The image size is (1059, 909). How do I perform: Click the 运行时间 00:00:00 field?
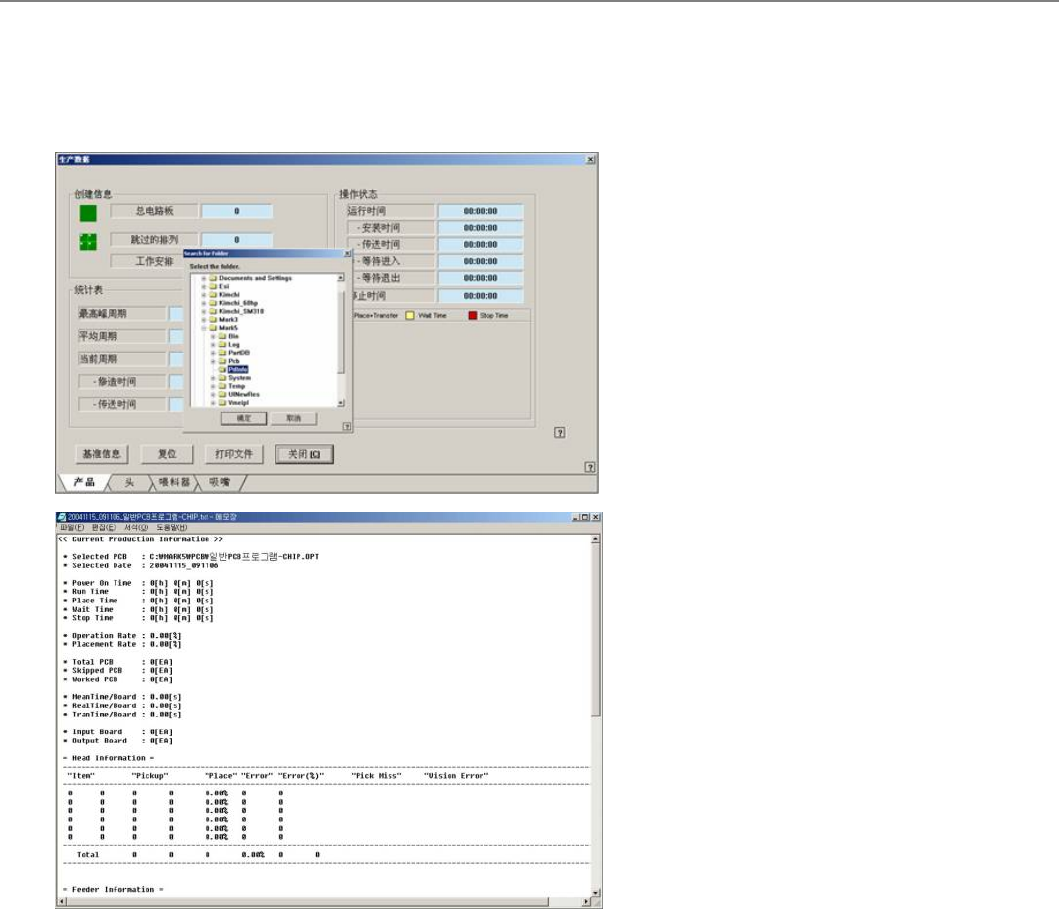click(480, 211)
